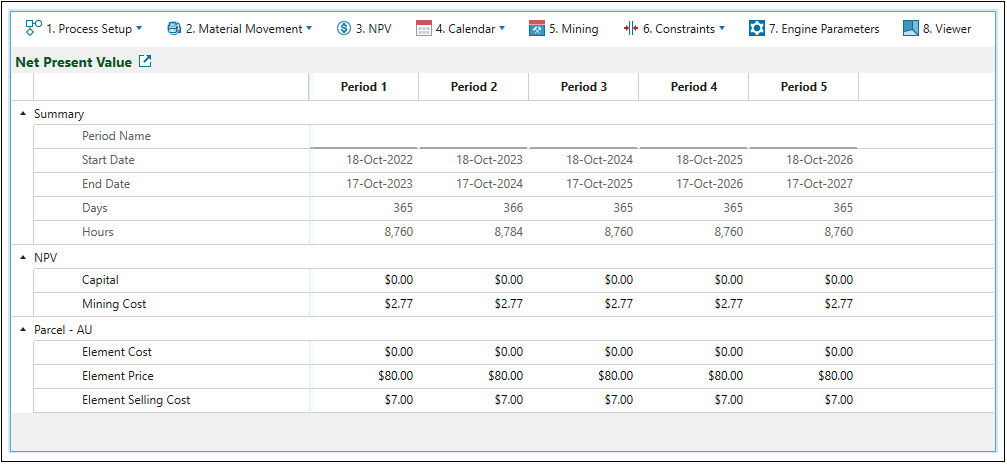Viewport: 1007px width, 468px height.
Task: Open the Material Movement dropdown arrow
Action: (x=309, y=29)
